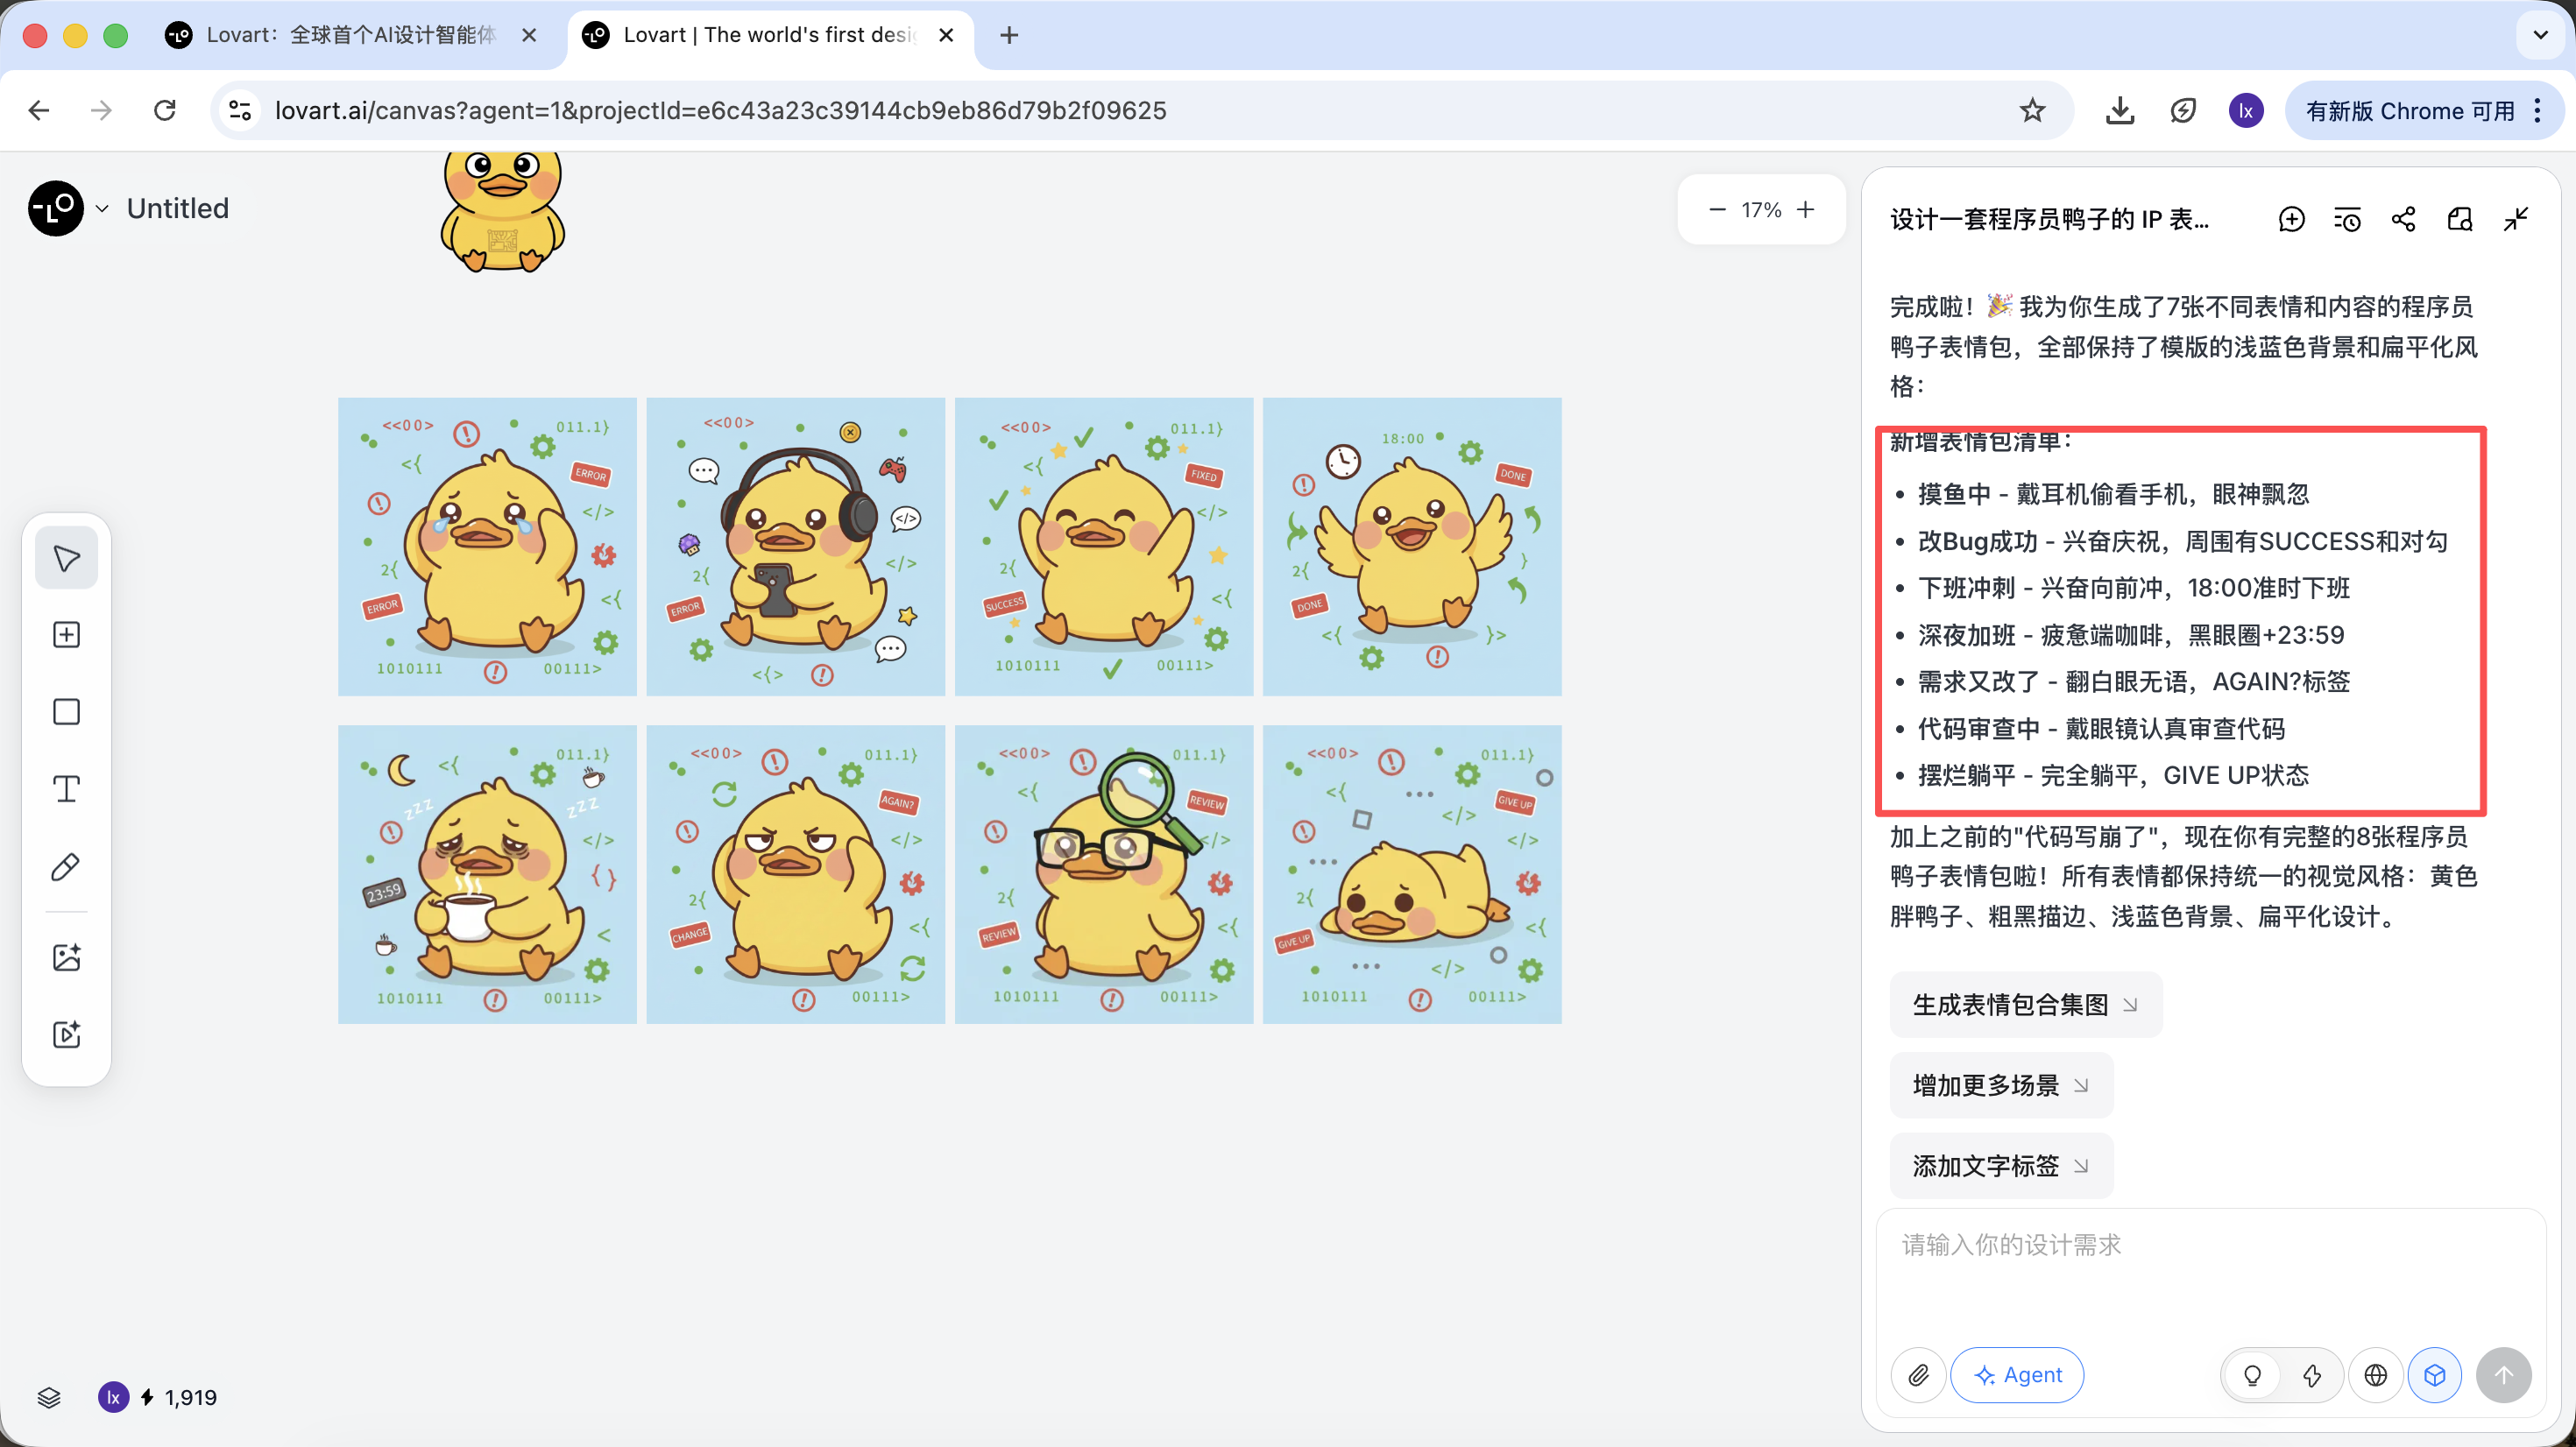This screenshot has height=1447, width=2576.
Task: Click the add frame plus tool
Action: coord(66,635)
